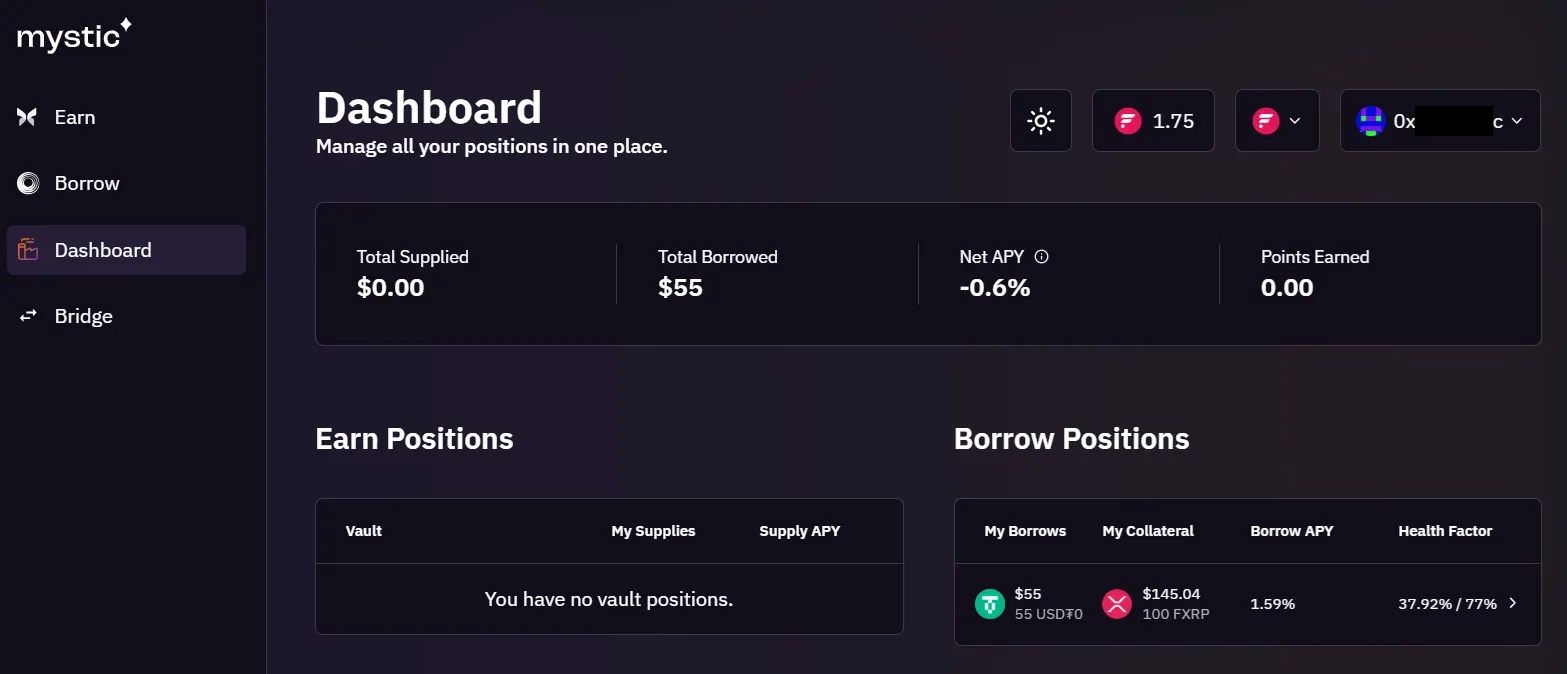The width and height of the screenshot is (1567, 674).
Task: Click the Net APY info icon
Action: pyautogui.click(x=1042, y=257)
